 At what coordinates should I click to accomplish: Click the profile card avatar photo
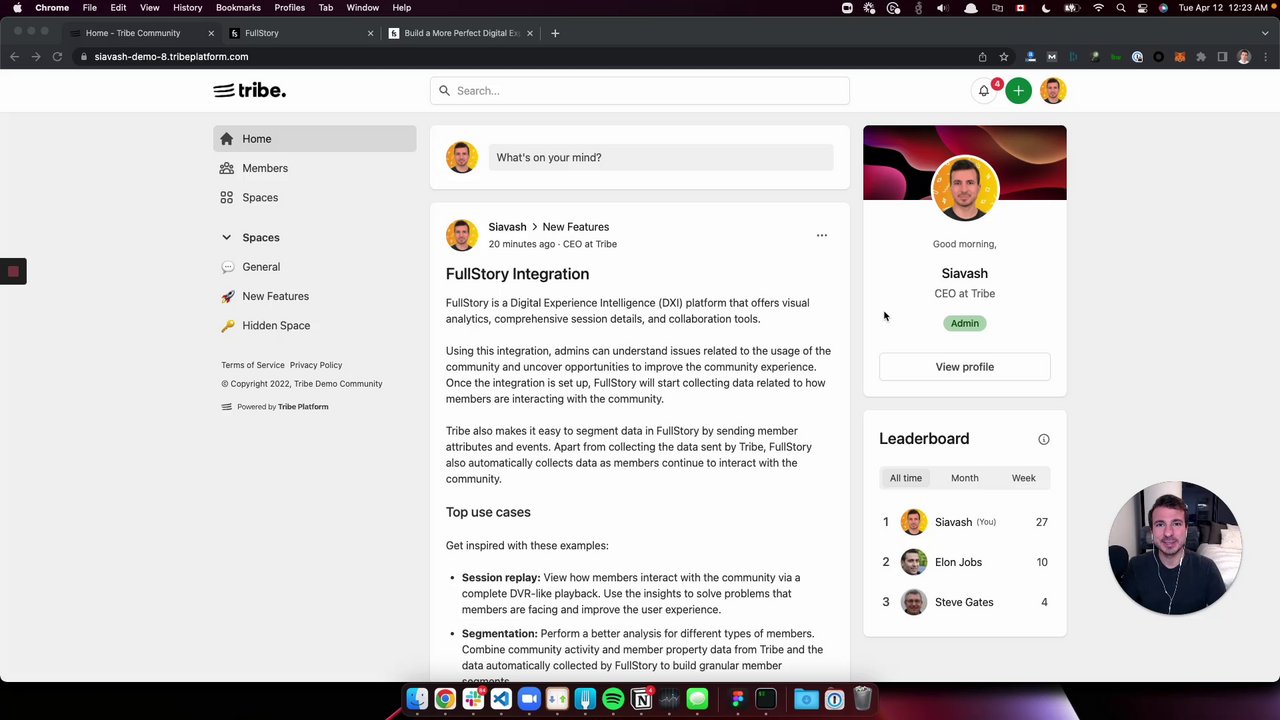[x=965, y=189]
